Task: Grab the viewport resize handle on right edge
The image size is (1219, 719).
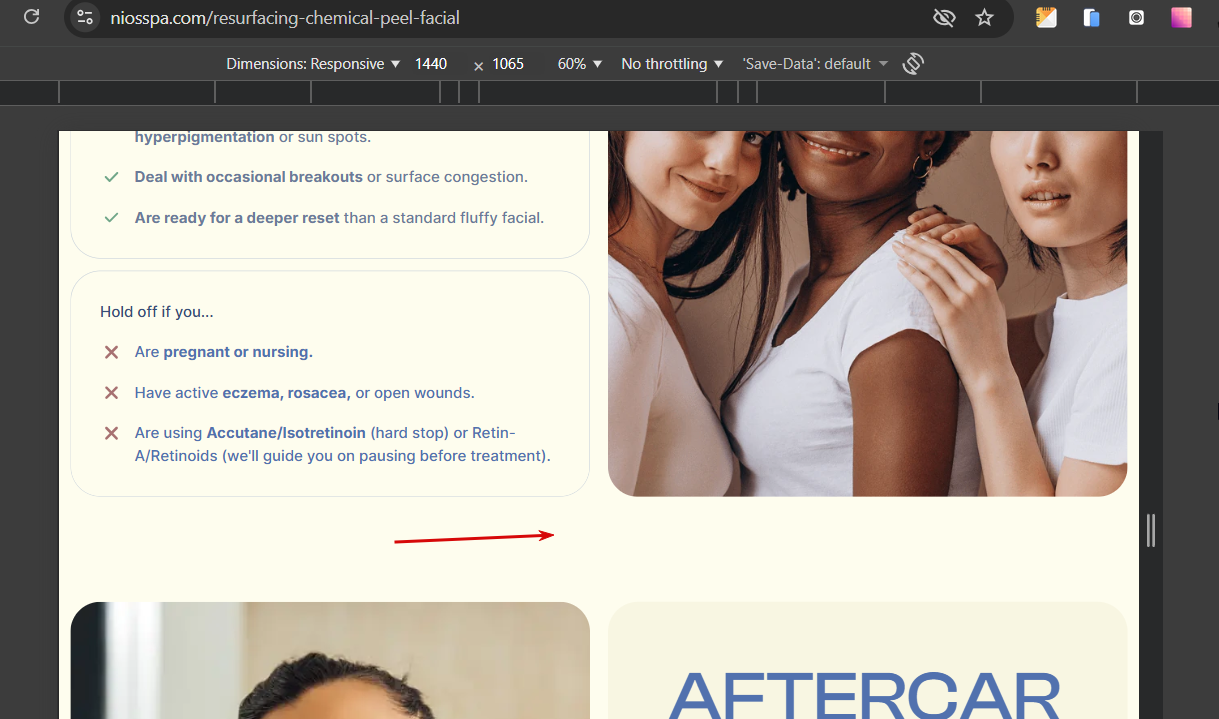Action: (1151, 530)
